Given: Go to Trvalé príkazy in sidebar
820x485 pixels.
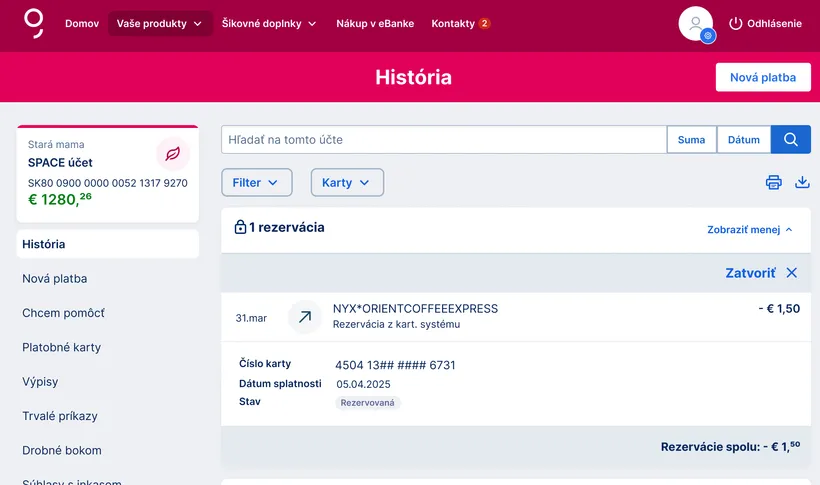Looking at the screenshot, I should pyautogui.click(x=60, y=416).
